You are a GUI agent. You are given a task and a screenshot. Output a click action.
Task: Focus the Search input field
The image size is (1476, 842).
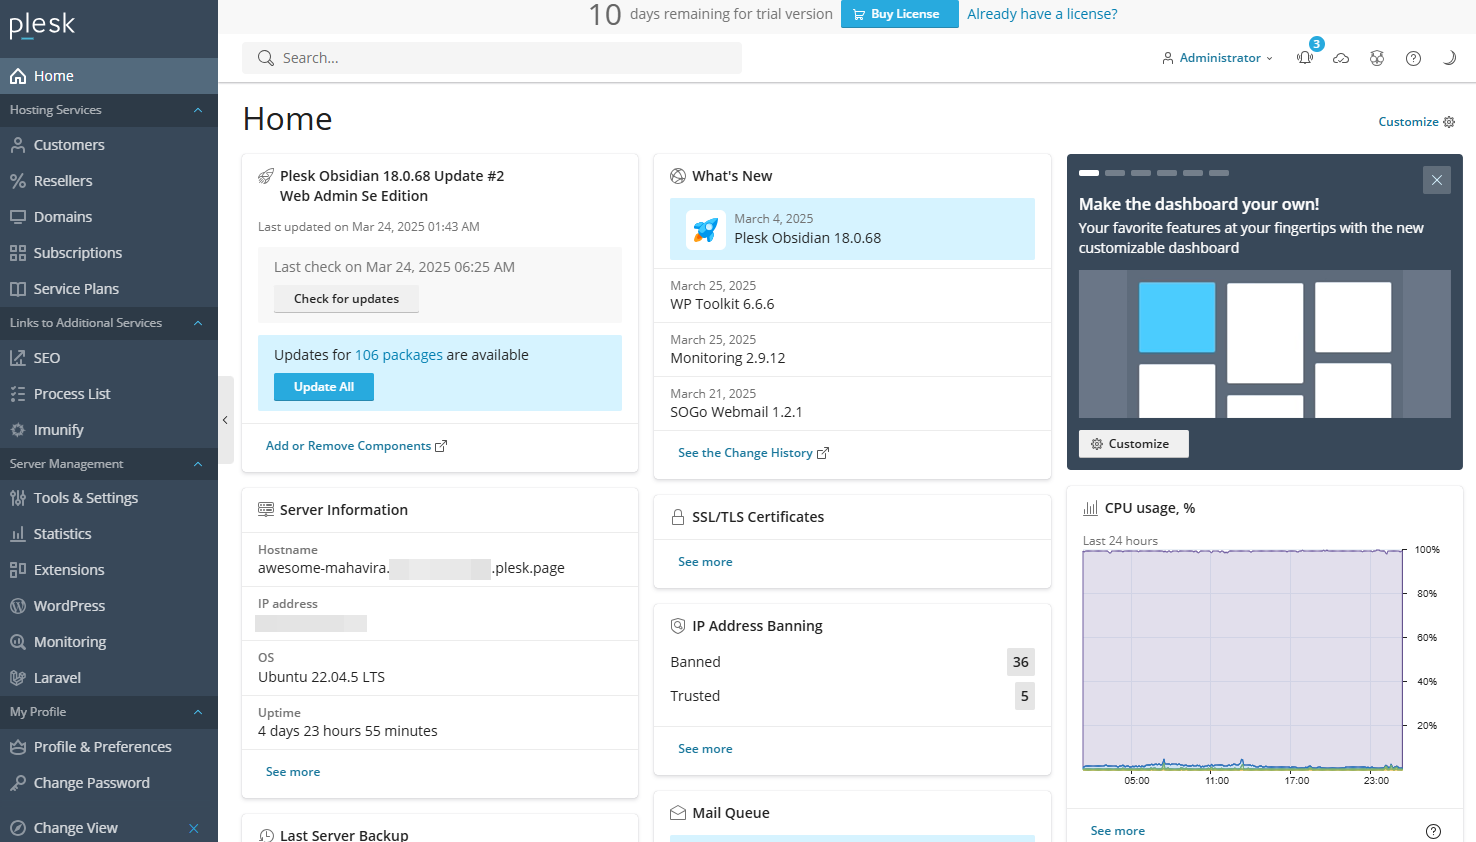click(492, 58)
